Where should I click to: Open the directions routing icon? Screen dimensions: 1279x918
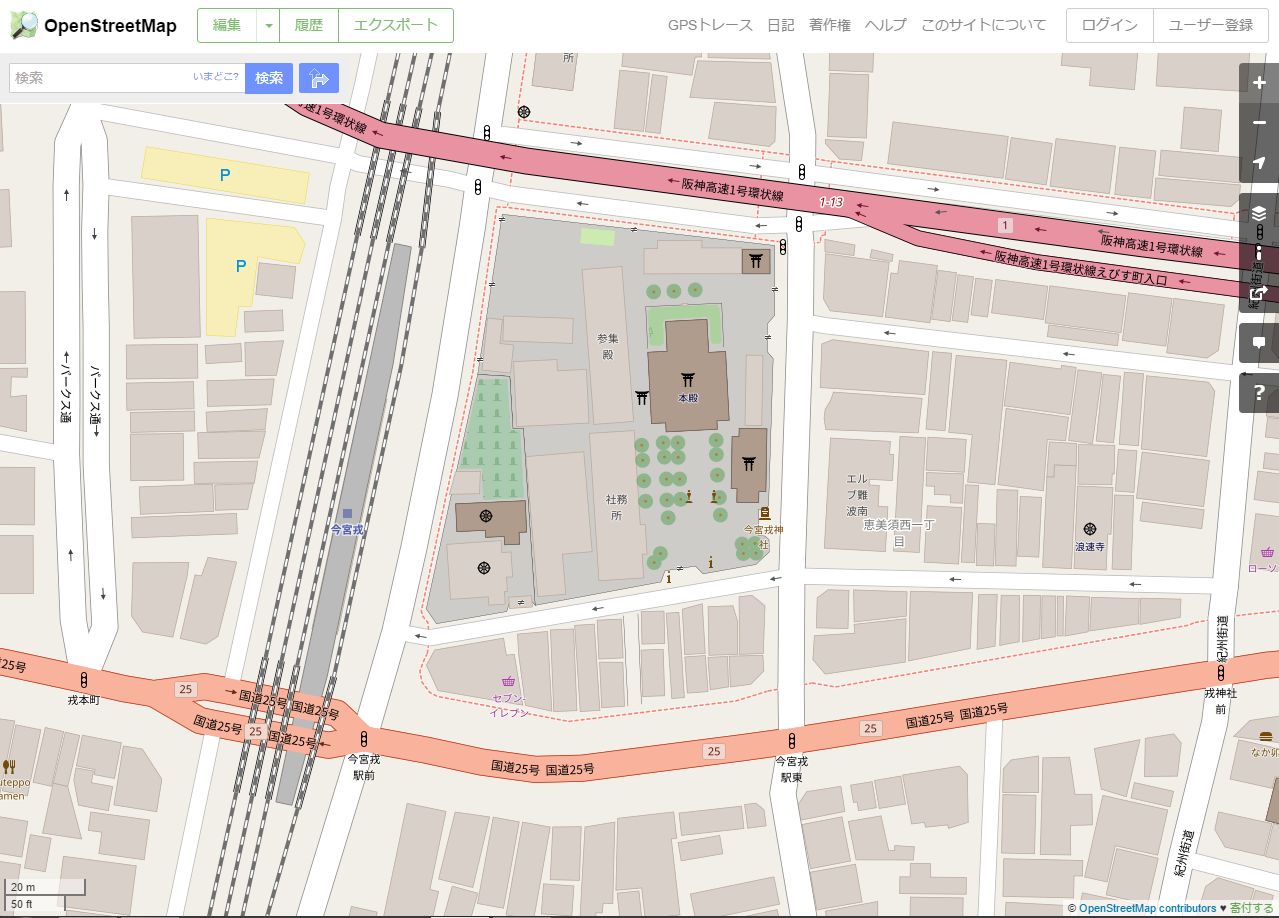click(319, 78)
